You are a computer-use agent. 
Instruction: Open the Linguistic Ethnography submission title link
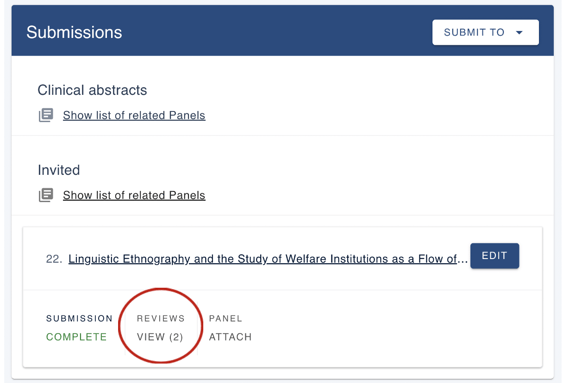267,259
